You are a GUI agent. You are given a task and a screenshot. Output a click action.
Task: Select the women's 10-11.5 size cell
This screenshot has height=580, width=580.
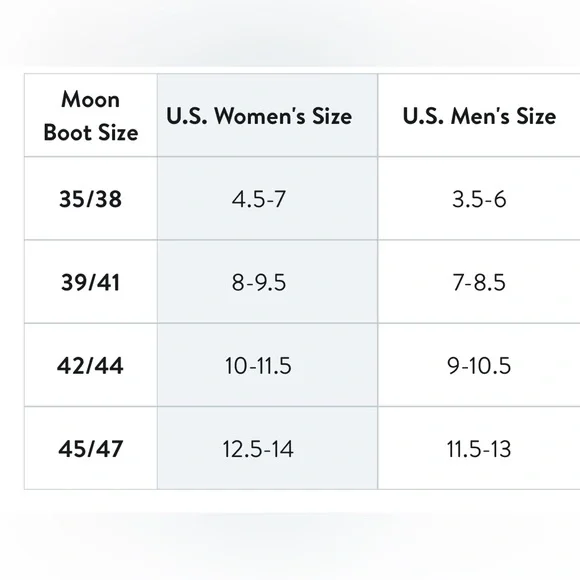[267, 365]
